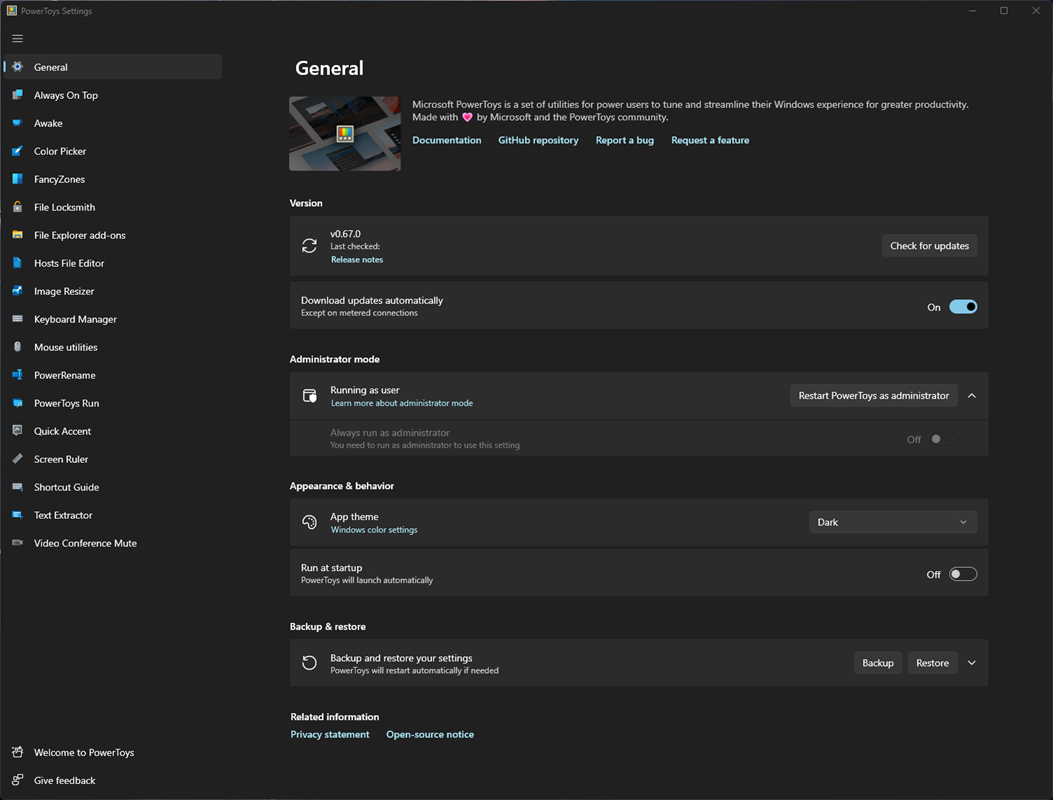1053x800 pixels.
Task: Click the Color Picker sidebar label
Action: tap(60, 151)
